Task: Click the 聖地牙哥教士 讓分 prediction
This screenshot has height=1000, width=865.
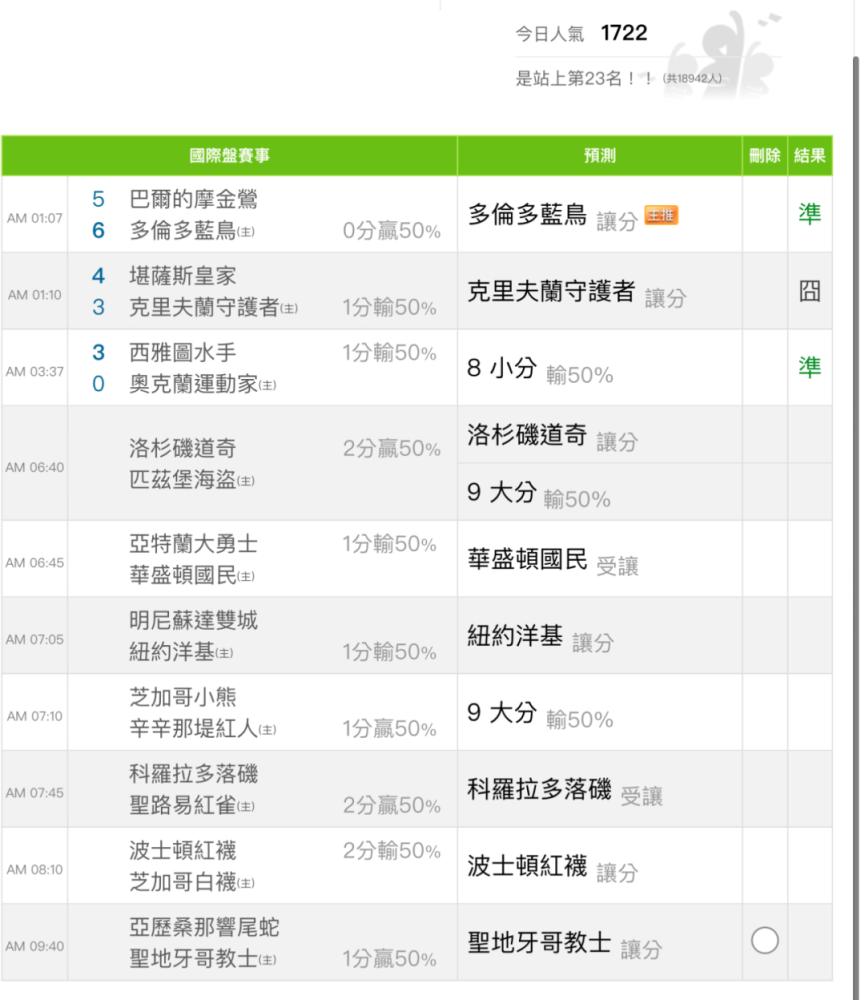Action: [x=565, y=944]
